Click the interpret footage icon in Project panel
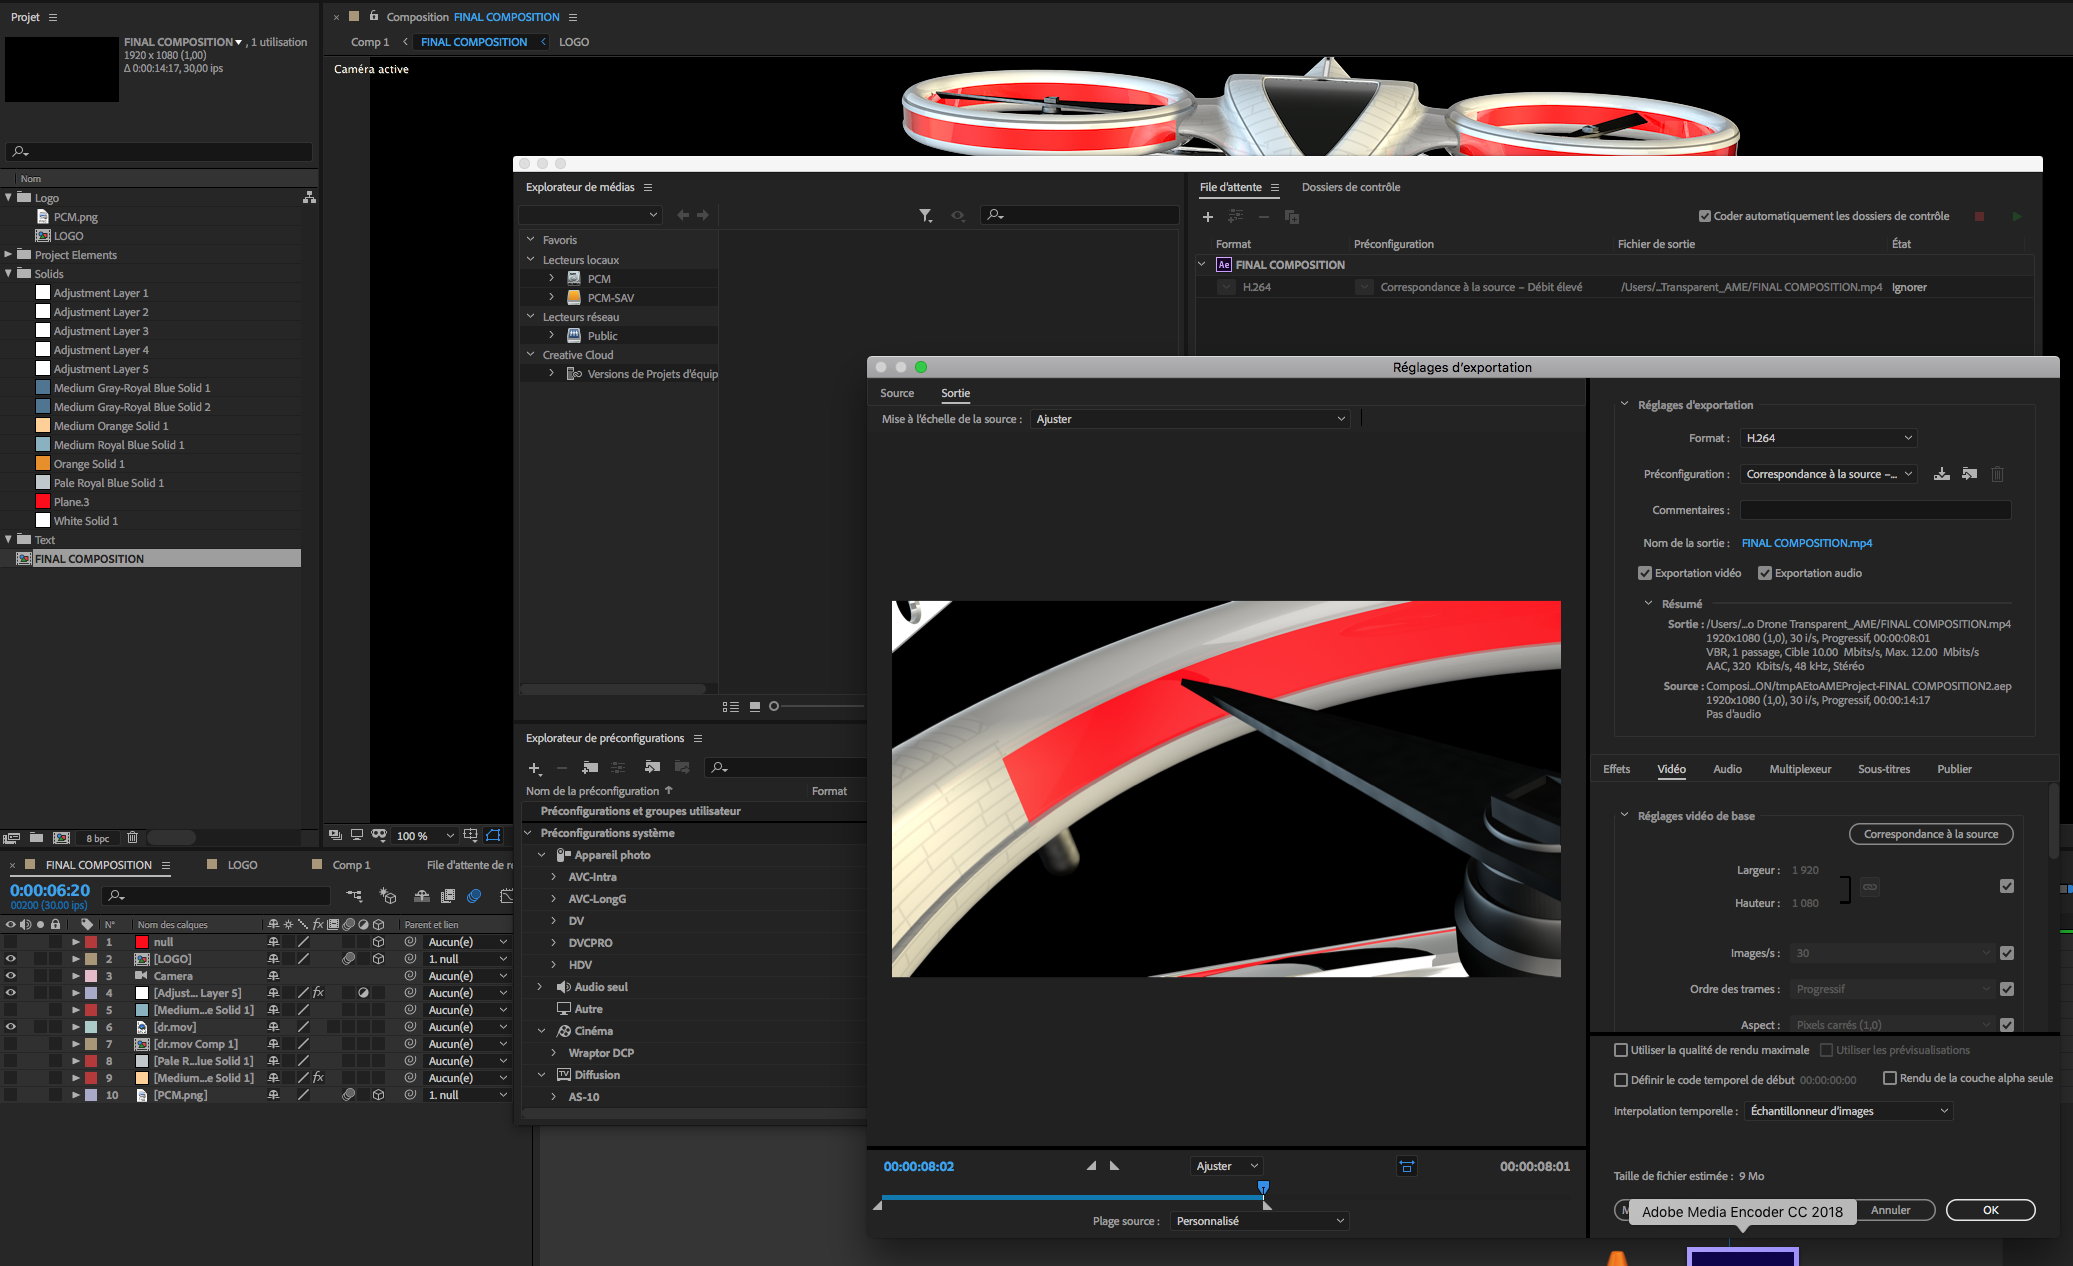 [12, 838]
